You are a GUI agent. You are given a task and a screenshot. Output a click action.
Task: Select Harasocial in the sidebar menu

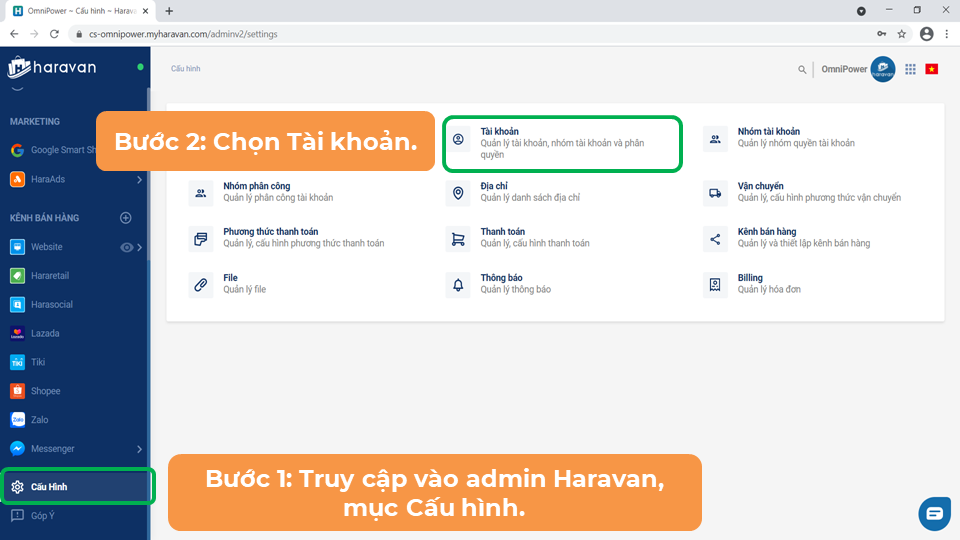pos(51,304)
